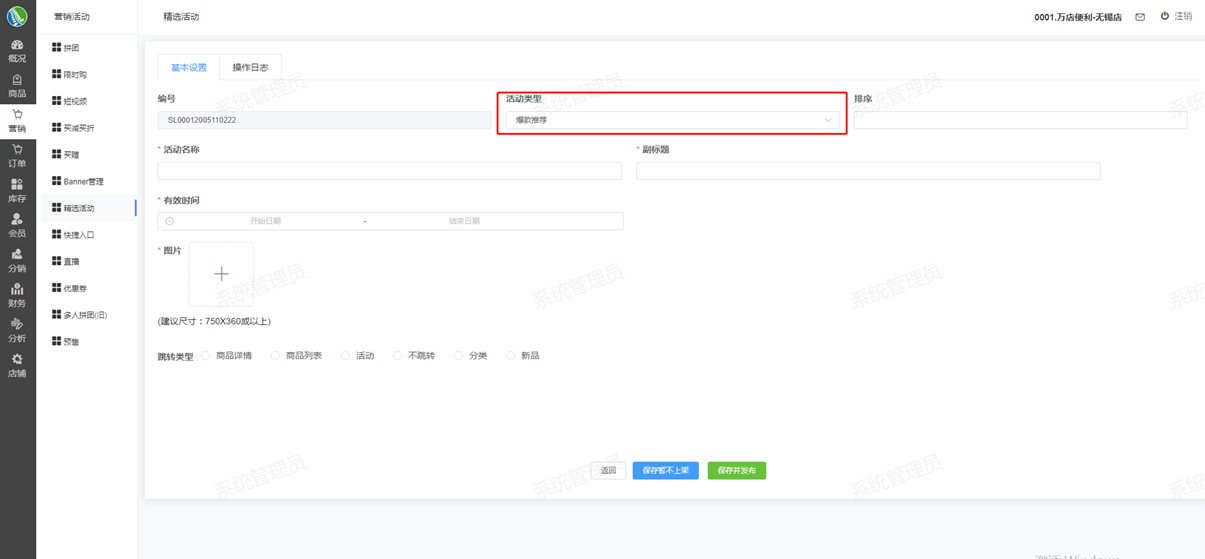Click the 编号 field SL00012005110222
The image size is (1205, 559).
pyautogui.click(x=324, y=120)
